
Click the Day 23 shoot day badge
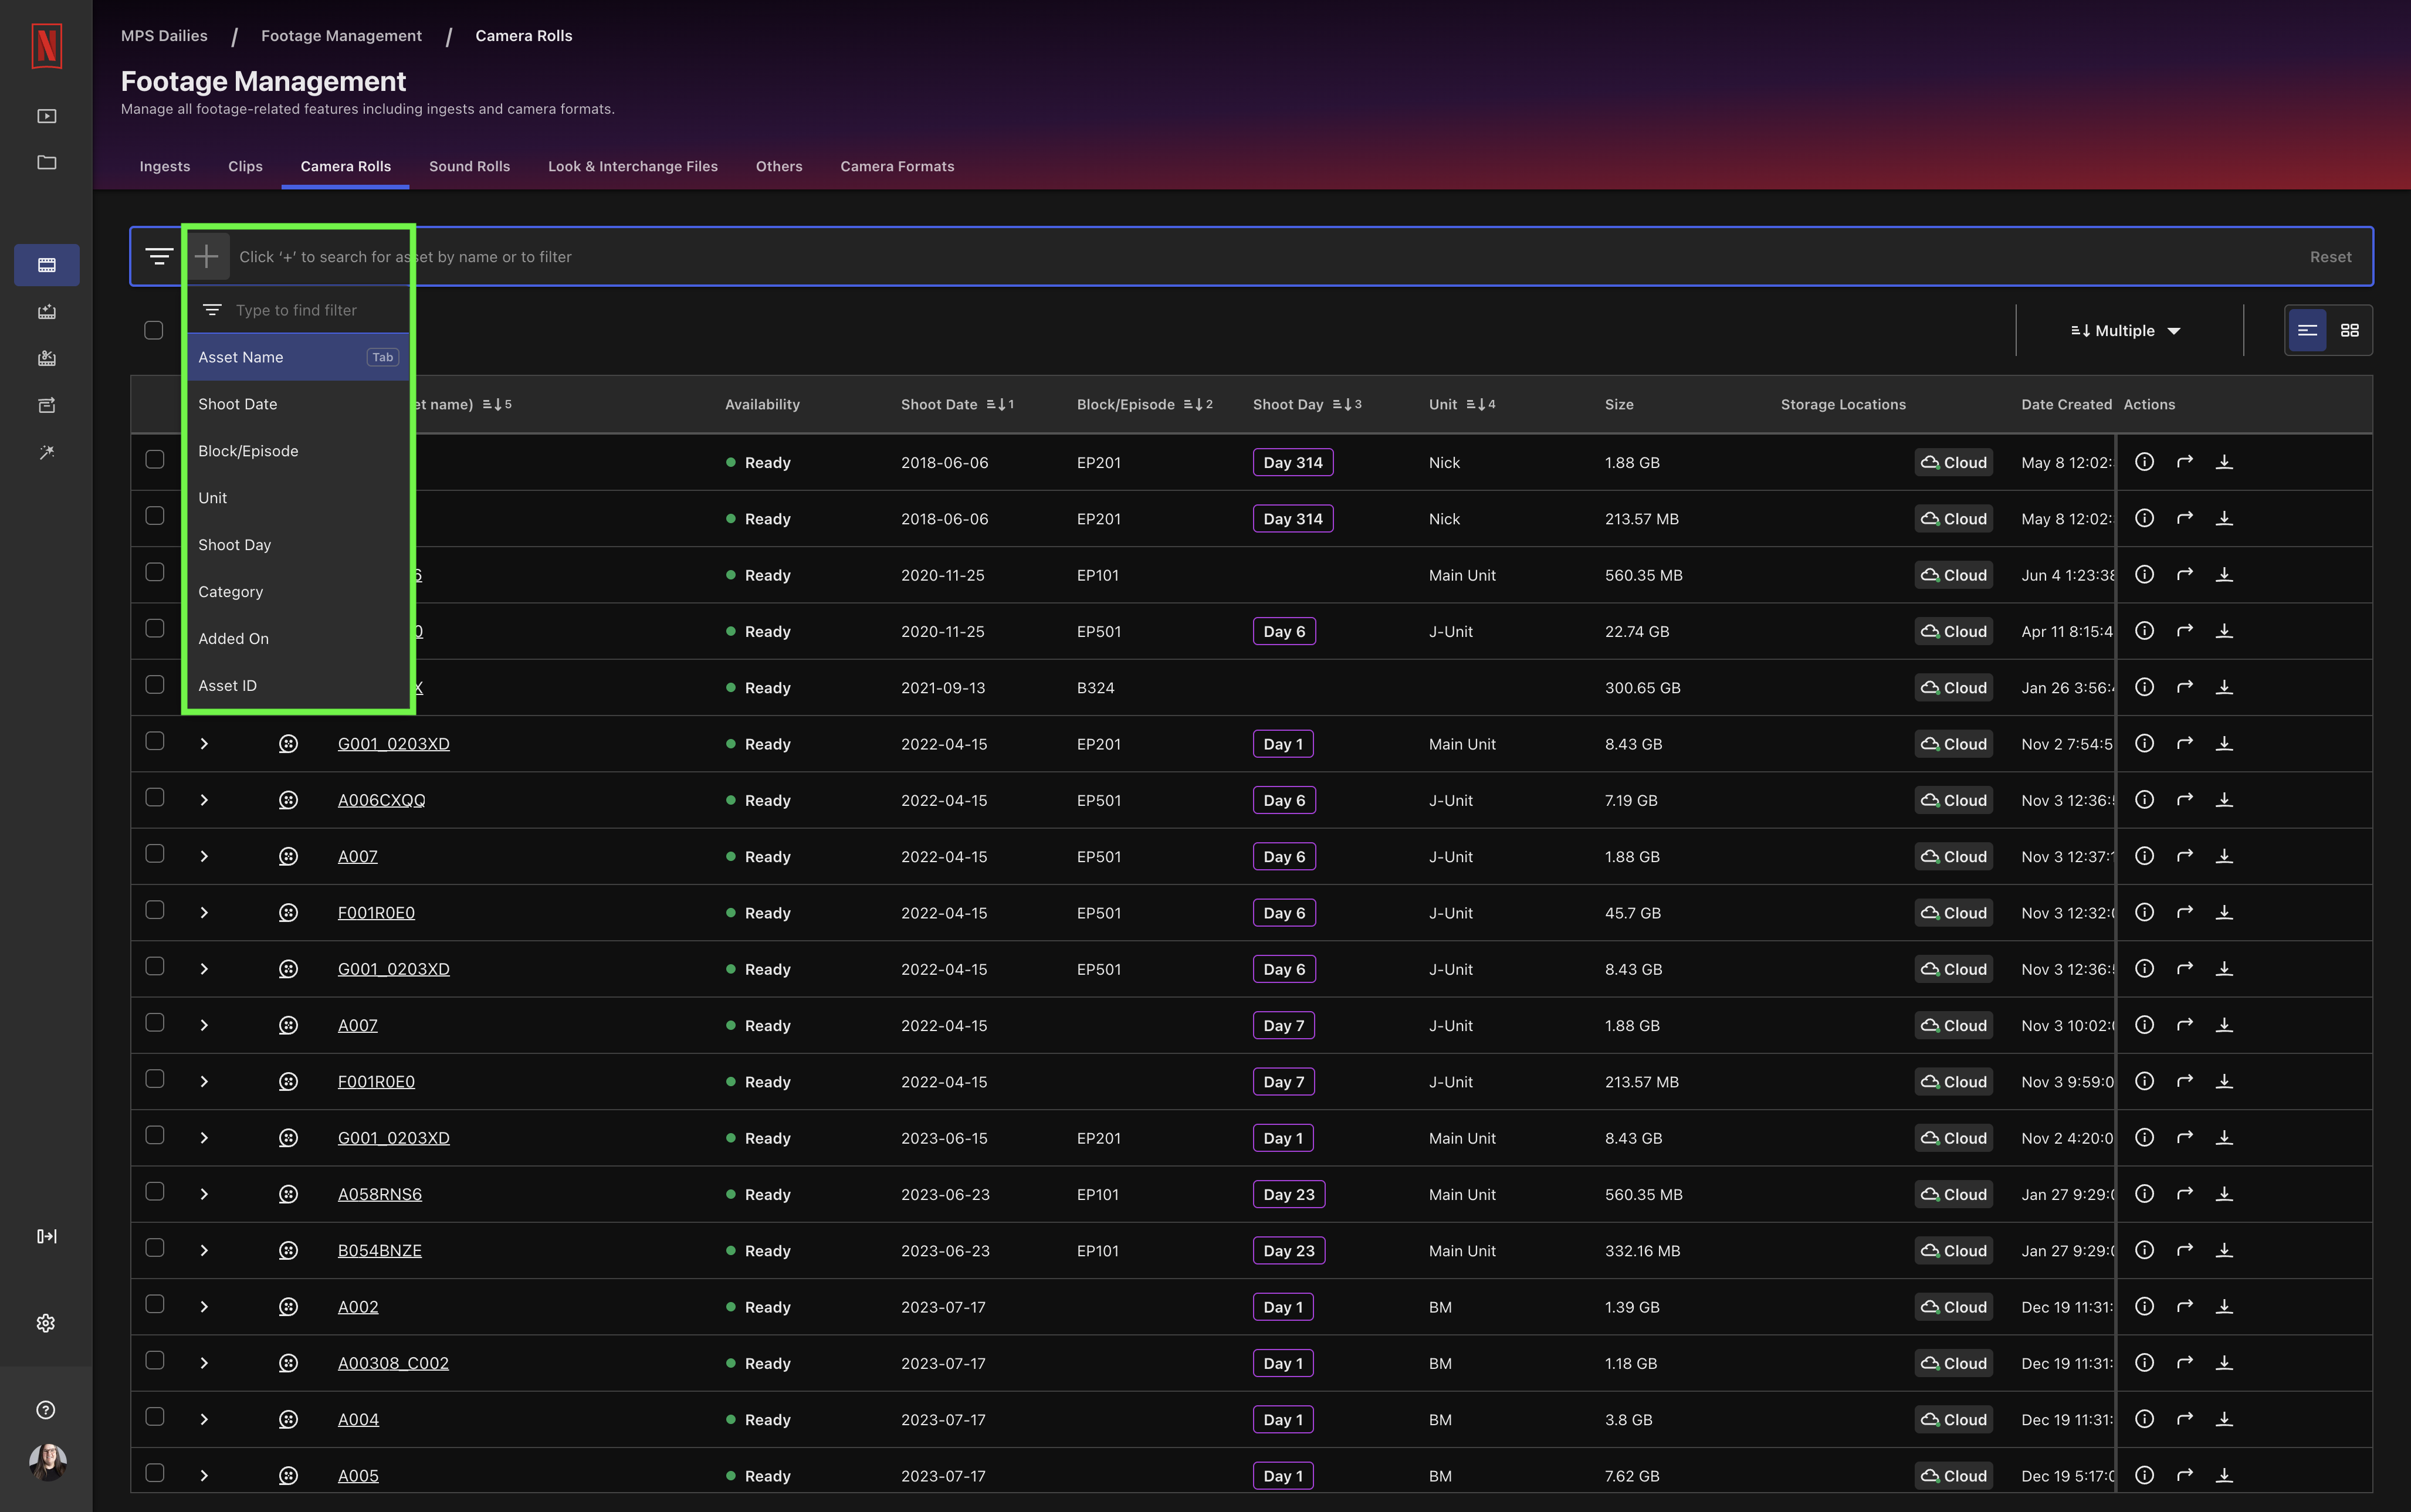click(1288, 1193)
